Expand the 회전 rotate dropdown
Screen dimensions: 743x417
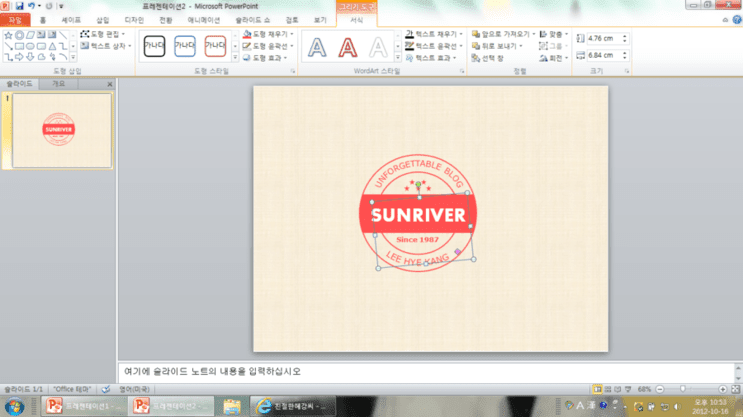click(566, 58)
